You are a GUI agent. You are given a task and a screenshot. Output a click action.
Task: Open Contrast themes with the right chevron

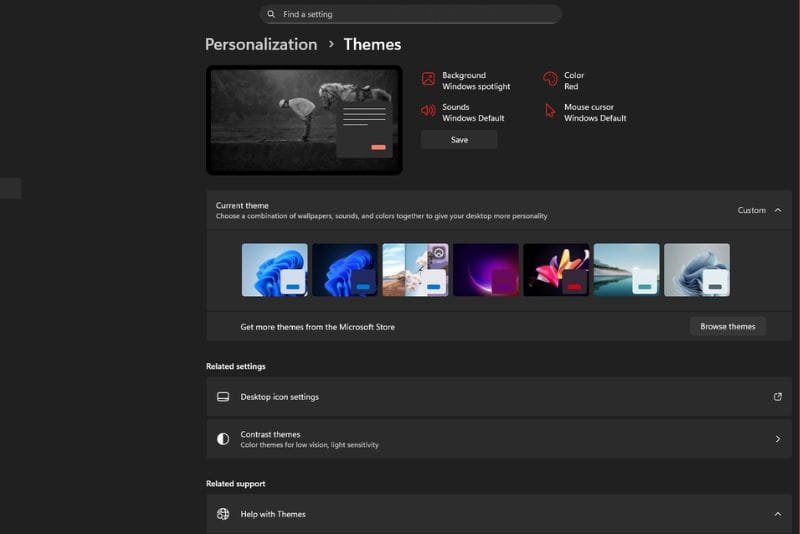tap(778, 439)
